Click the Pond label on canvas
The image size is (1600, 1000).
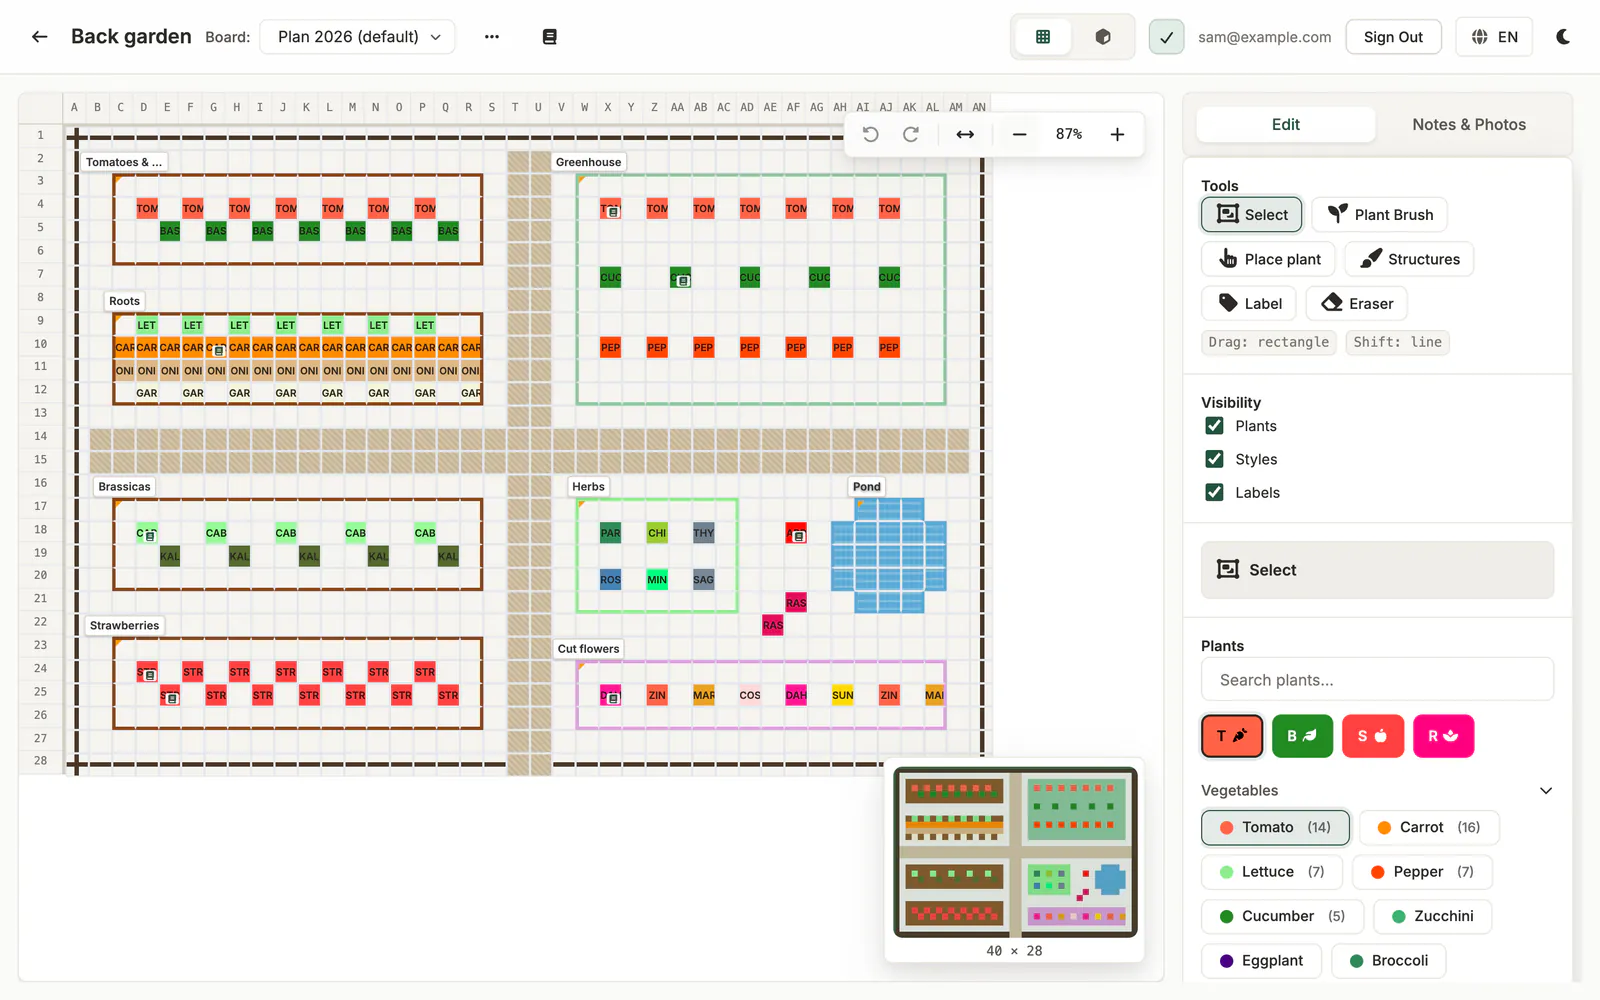coord(867,487)
